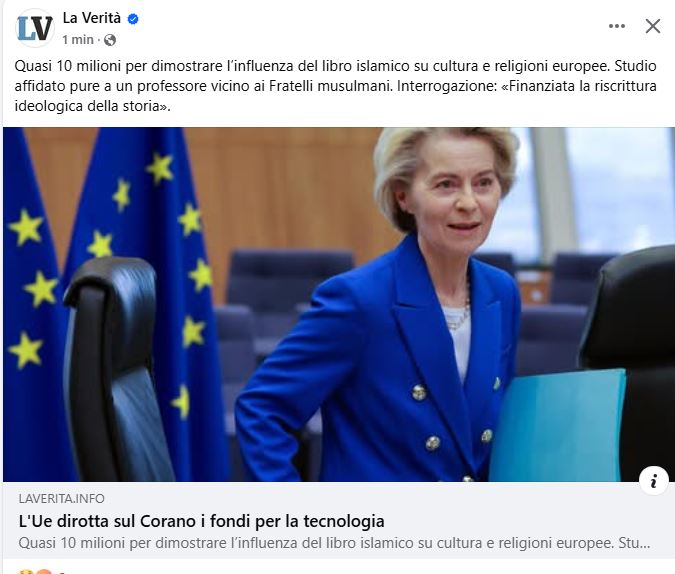
Task: Click the '1 min' post timestamp
Action: click(78, 40)
